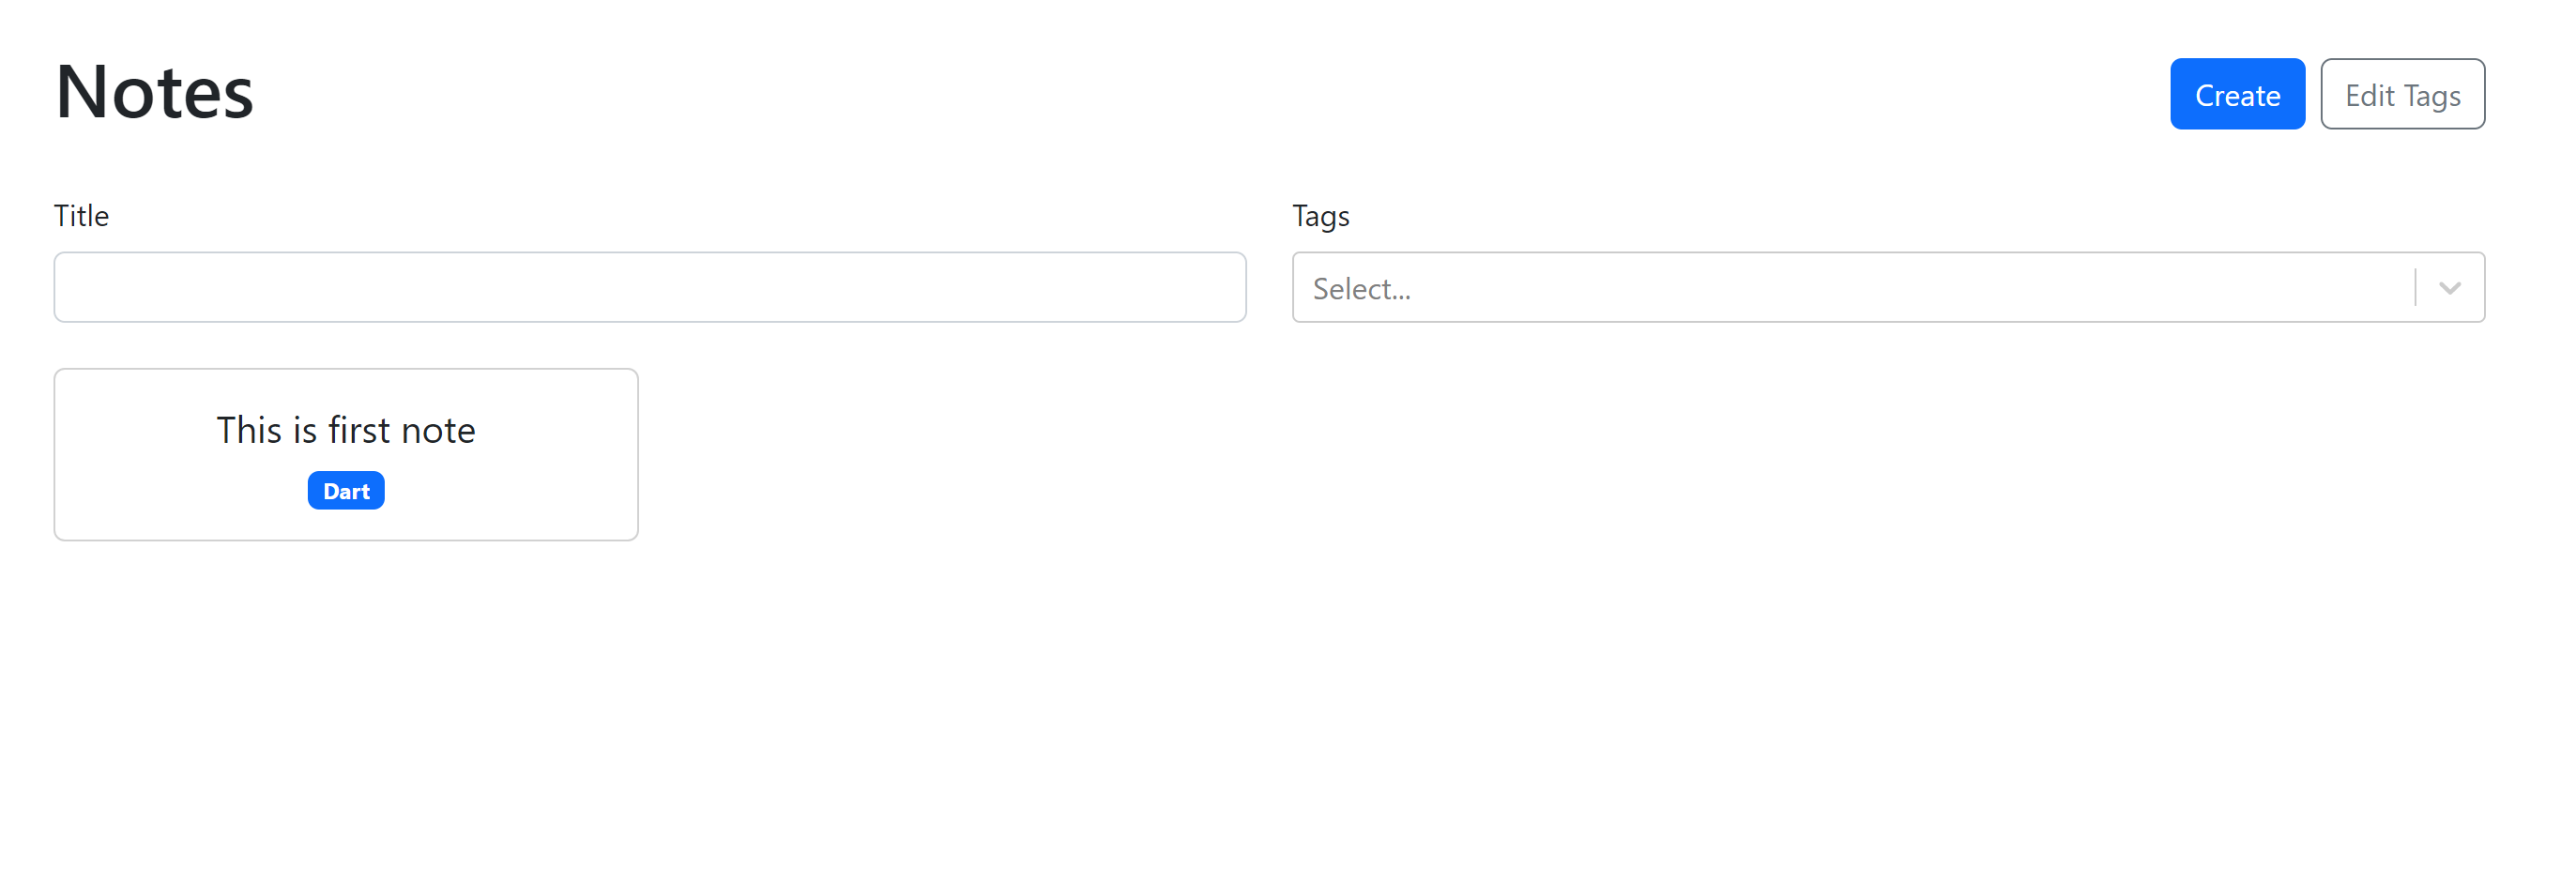Image resolution: width=2576 pixels, height=883 pixels.
Task: Click the Title field label
Action: (80, 215)
